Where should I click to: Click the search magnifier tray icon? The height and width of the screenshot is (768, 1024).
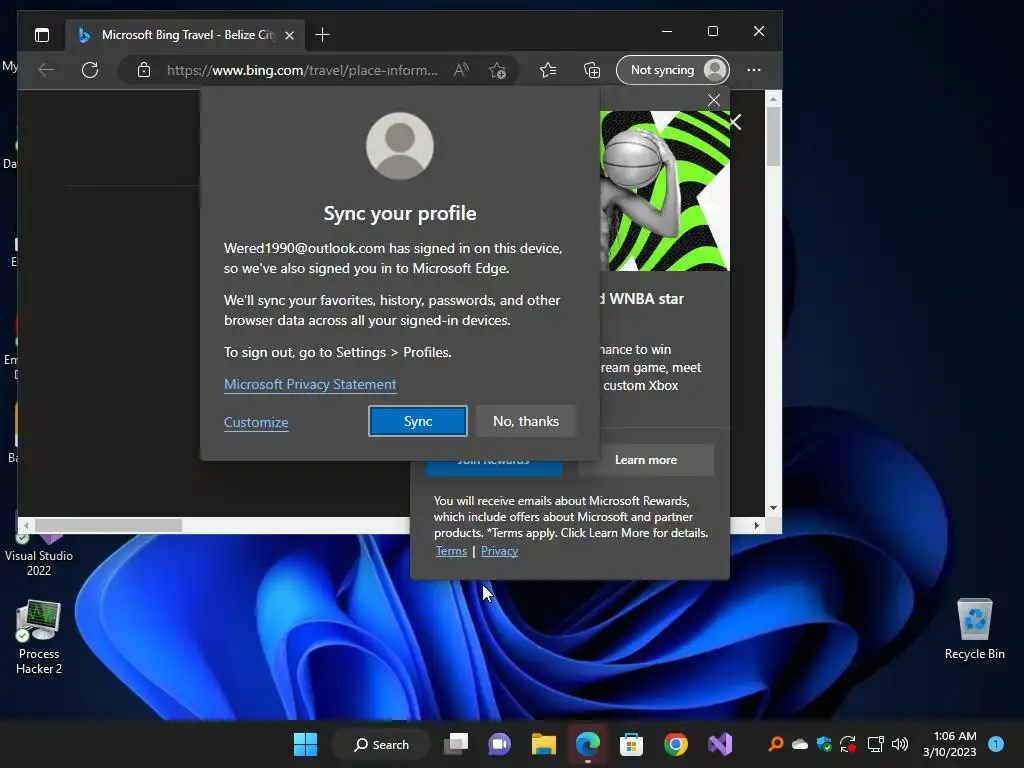click(776, 744)
